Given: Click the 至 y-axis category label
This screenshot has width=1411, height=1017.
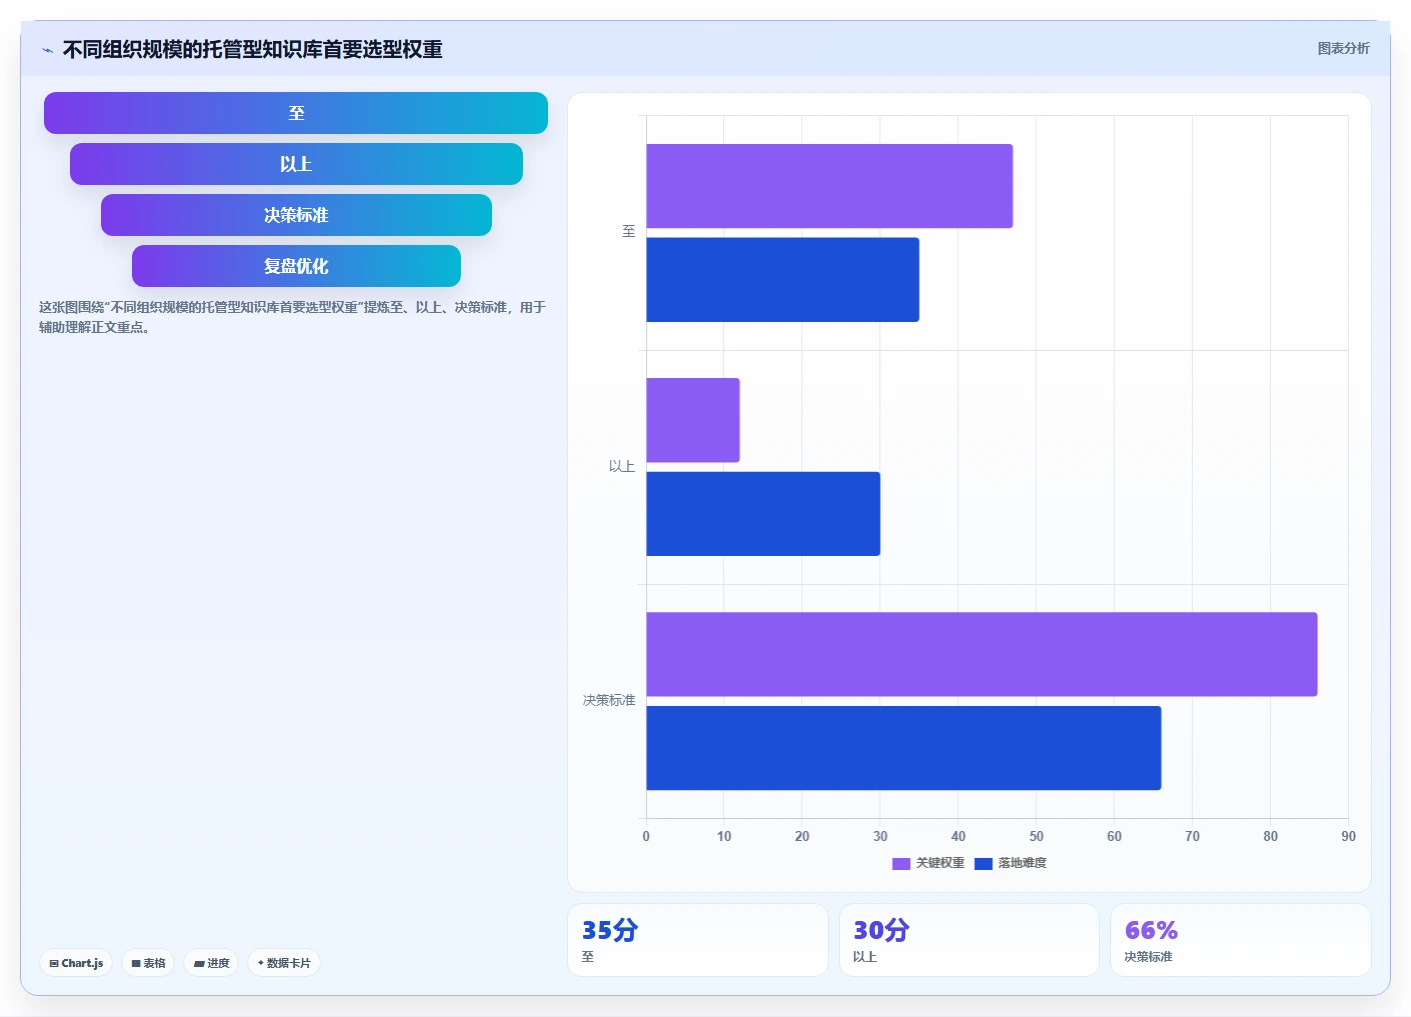Looking at the screenshot, I should [x=628, y=232].
